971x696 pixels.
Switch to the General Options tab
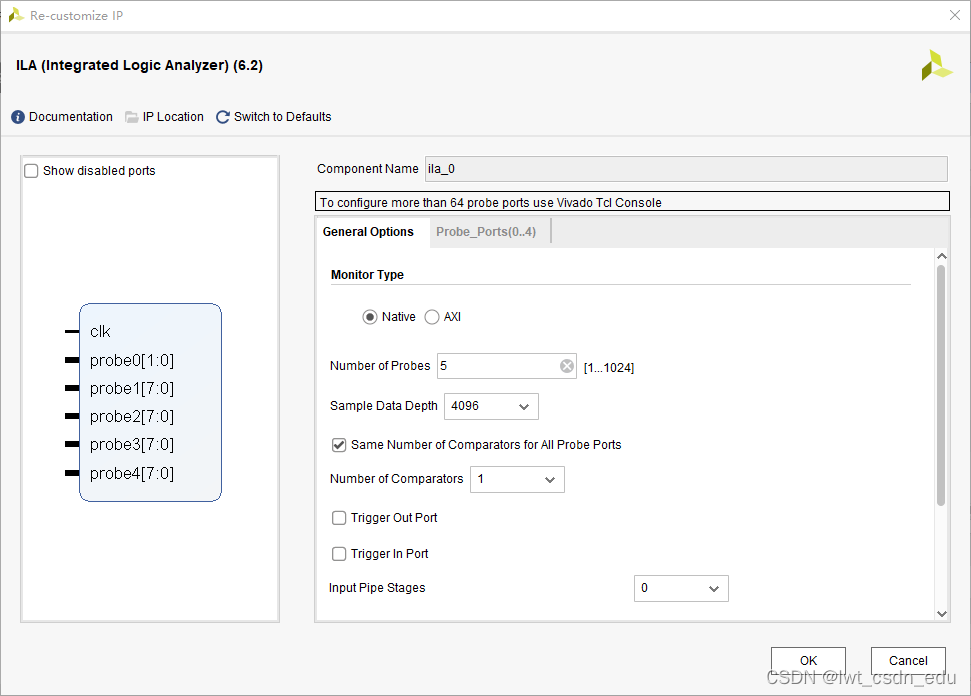pos(368,232)
